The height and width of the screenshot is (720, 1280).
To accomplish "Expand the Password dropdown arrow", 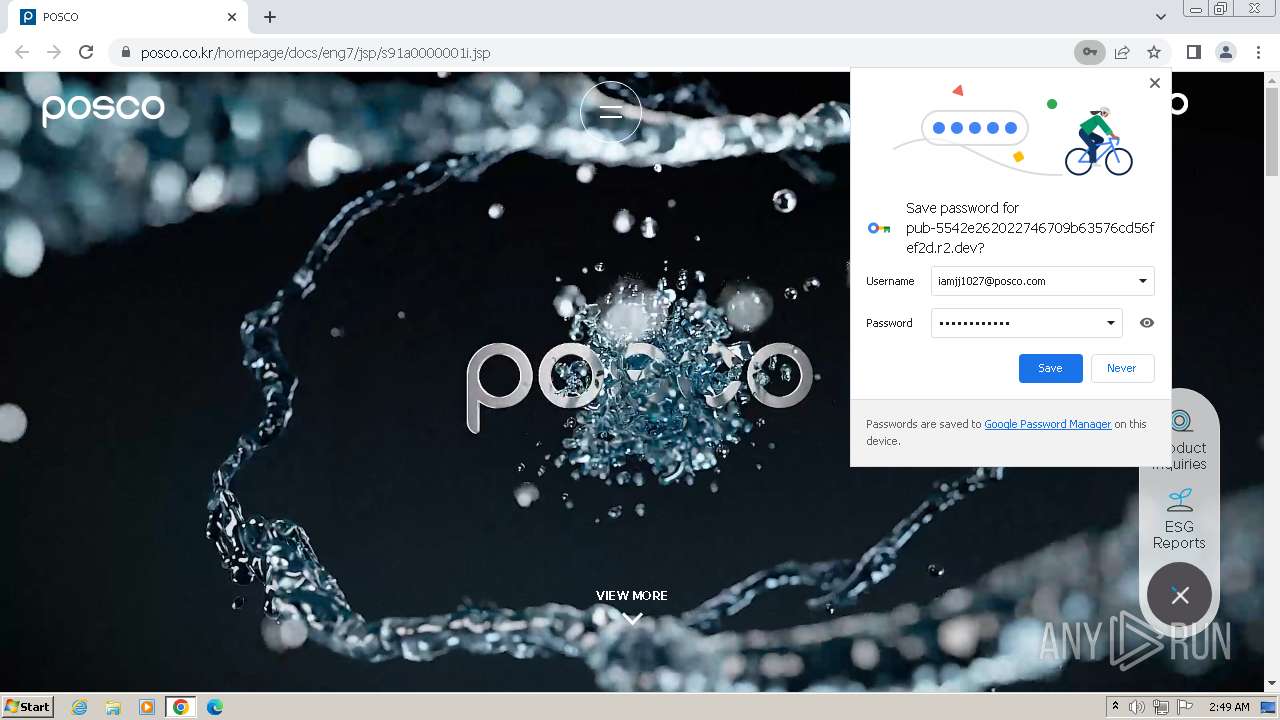I will coord(1110,323).
